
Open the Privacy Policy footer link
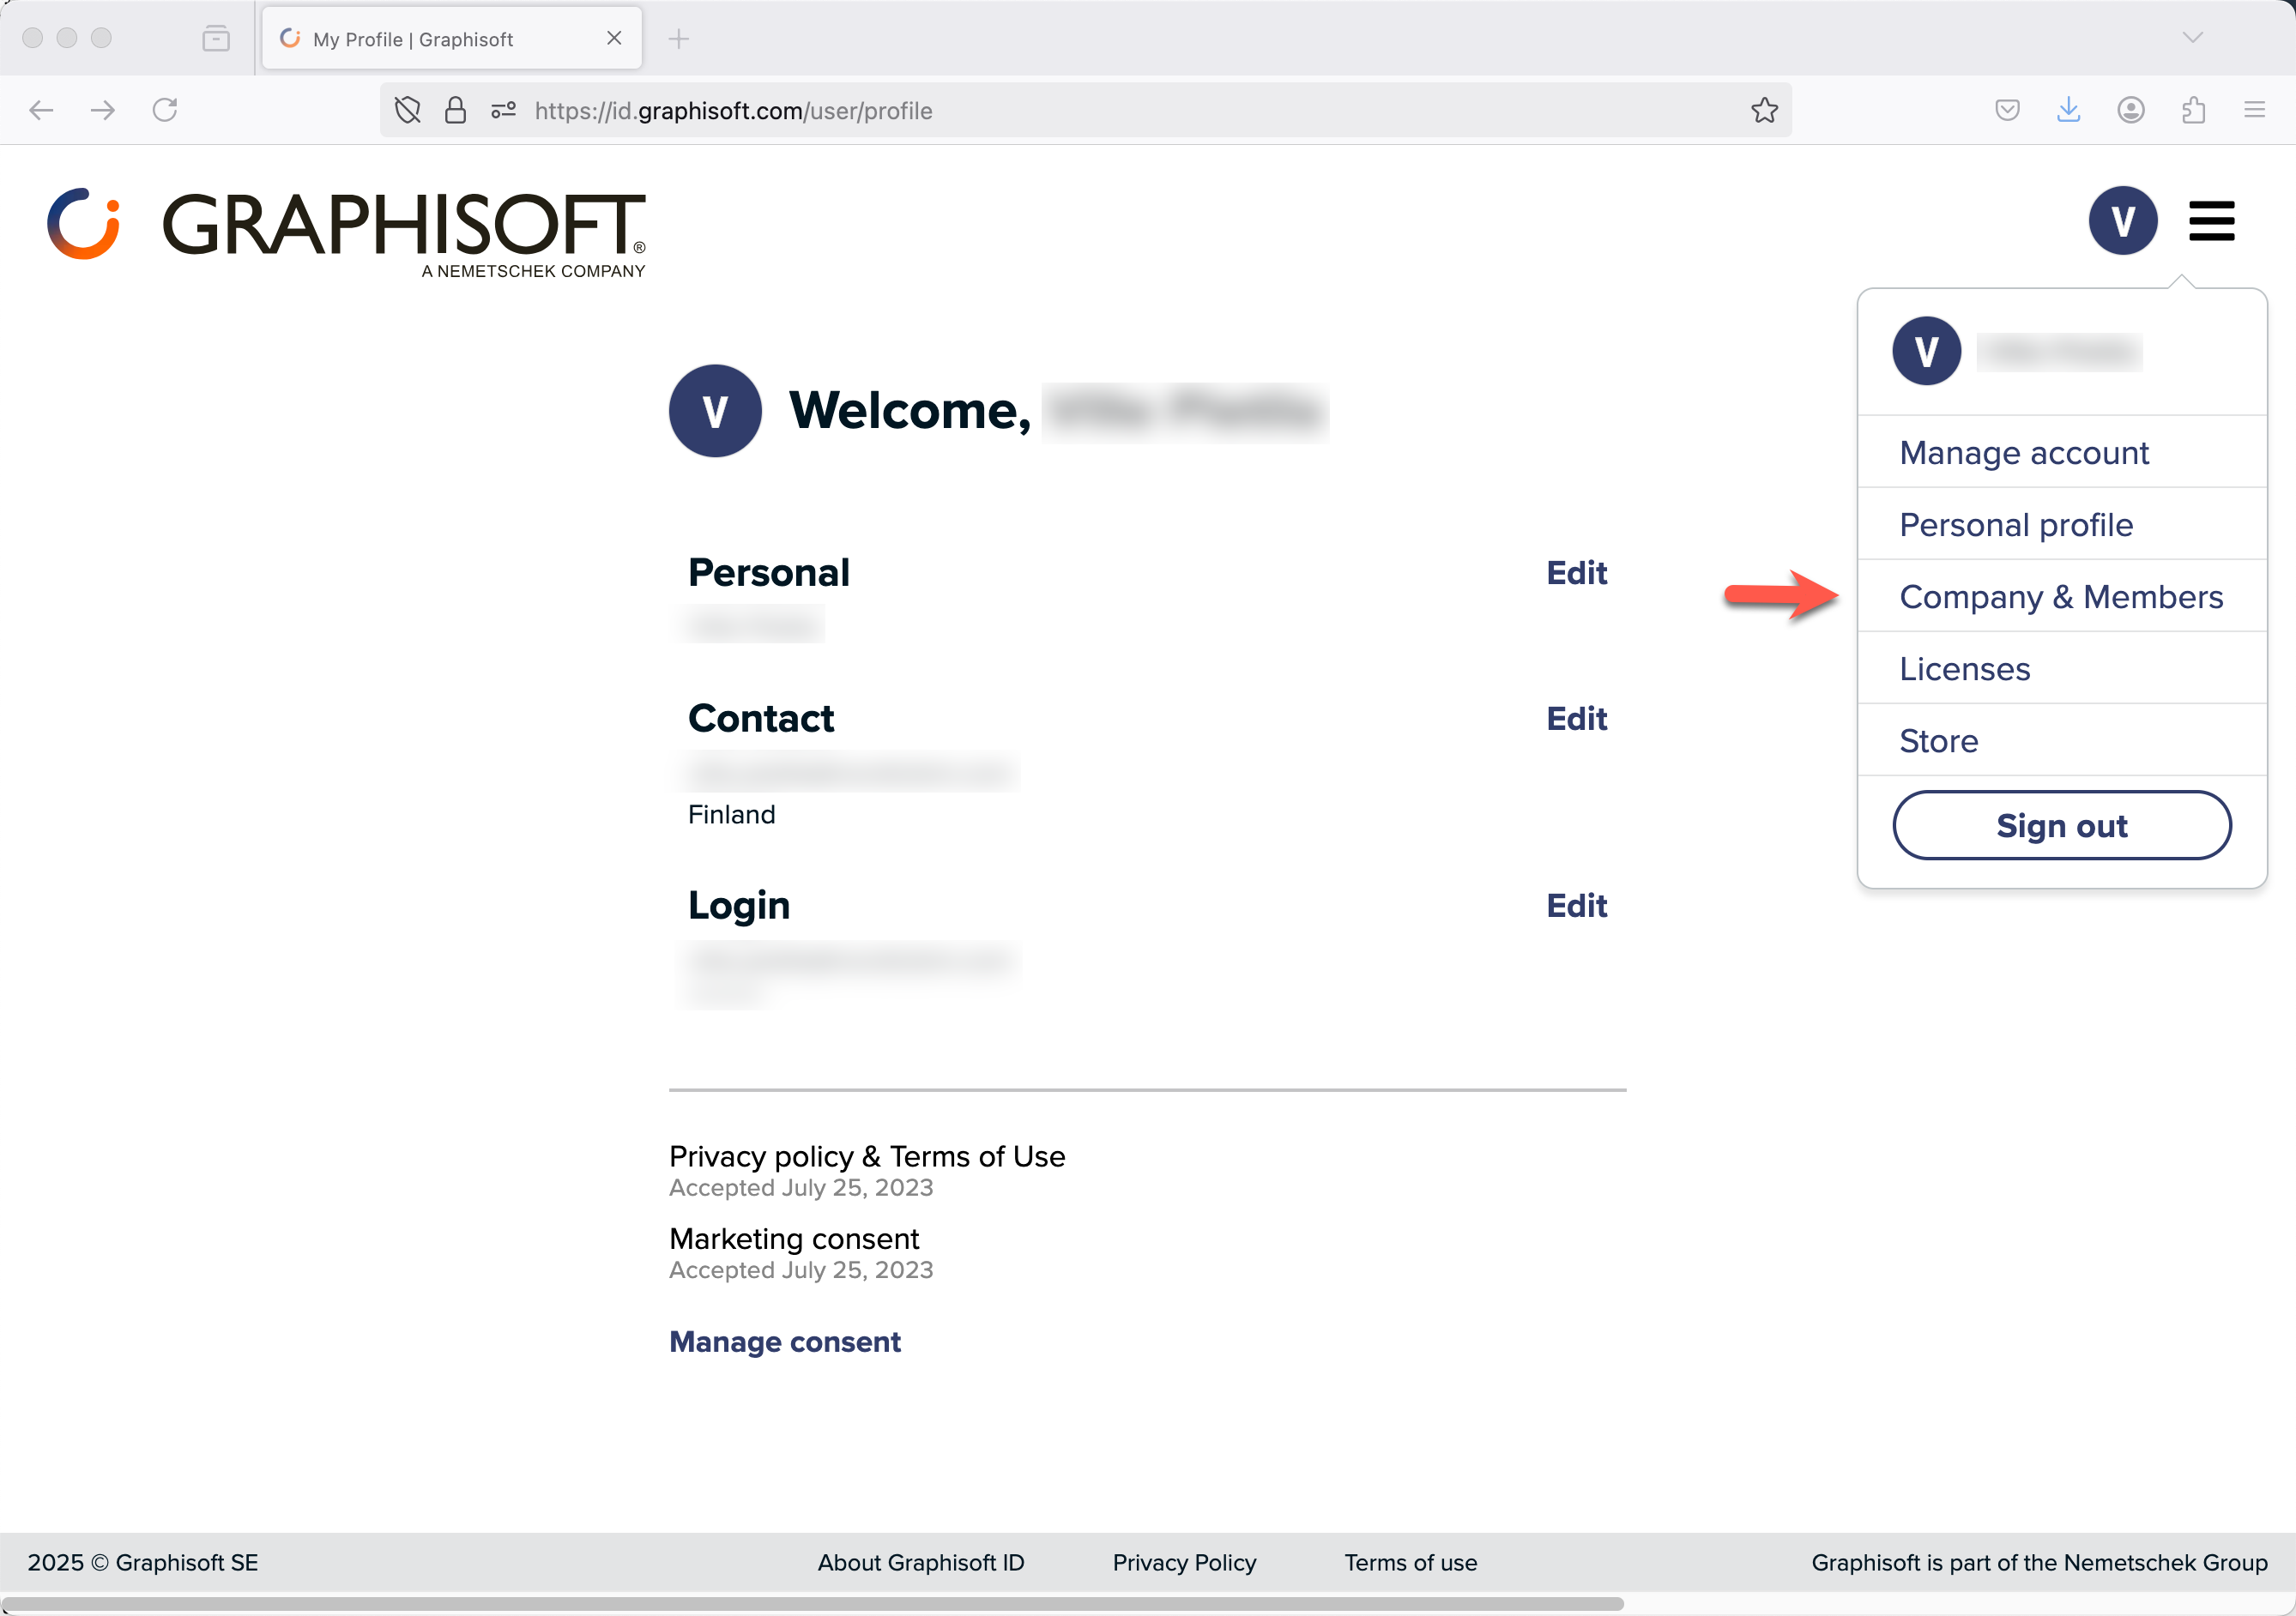(x=1184, y=1563)
